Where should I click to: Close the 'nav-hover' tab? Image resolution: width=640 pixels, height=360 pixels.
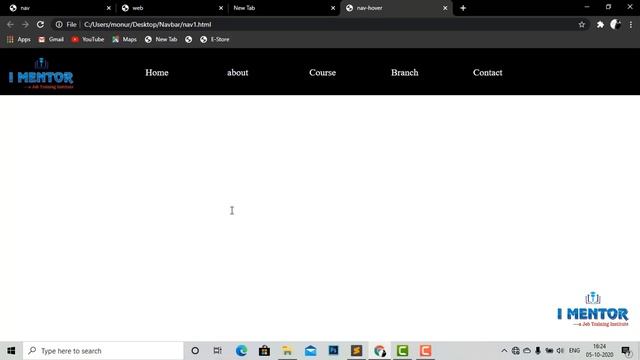tap(445, 8)
